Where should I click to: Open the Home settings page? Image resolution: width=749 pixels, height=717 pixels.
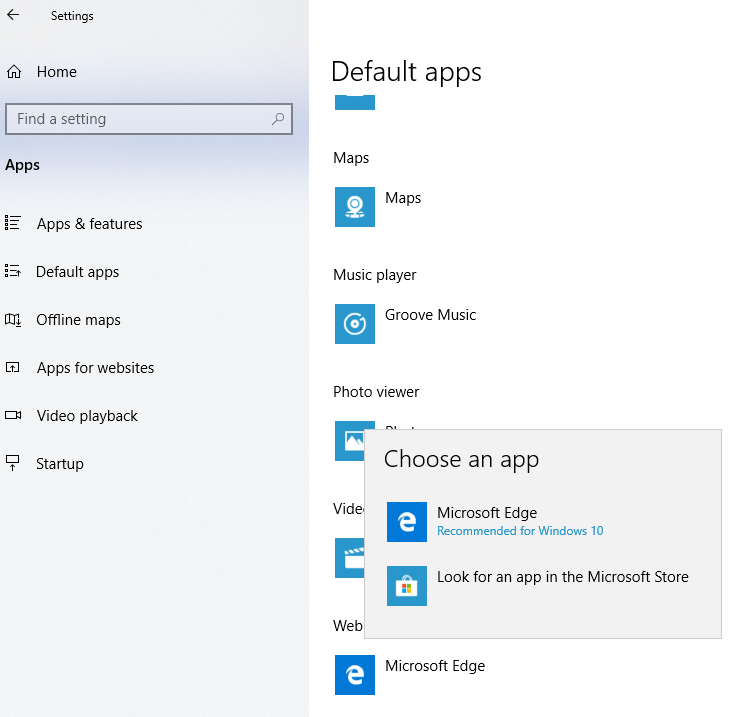(x=56, y=72)
